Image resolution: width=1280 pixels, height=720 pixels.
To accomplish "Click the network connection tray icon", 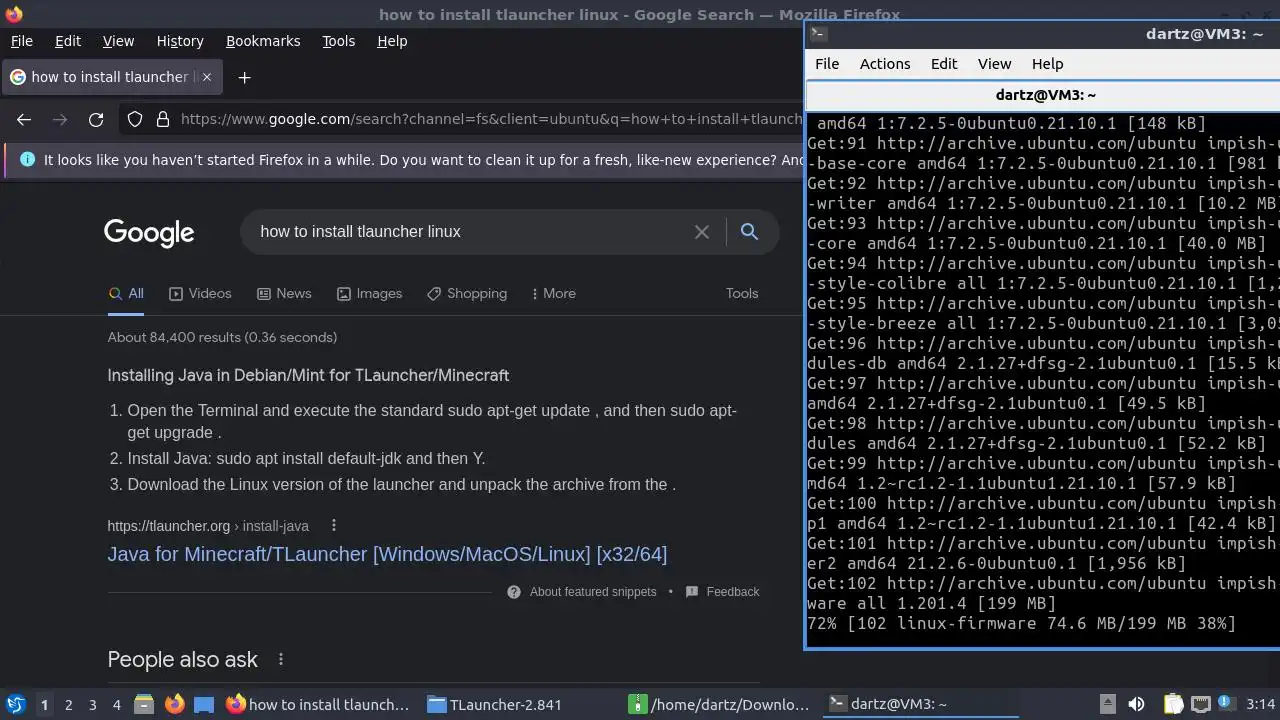I will point(1201,704).
